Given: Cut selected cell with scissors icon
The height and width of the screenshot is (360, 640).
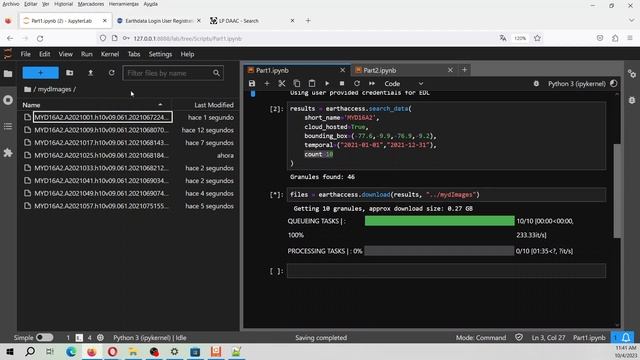Looking at the screenshot, I should [282, 83].
